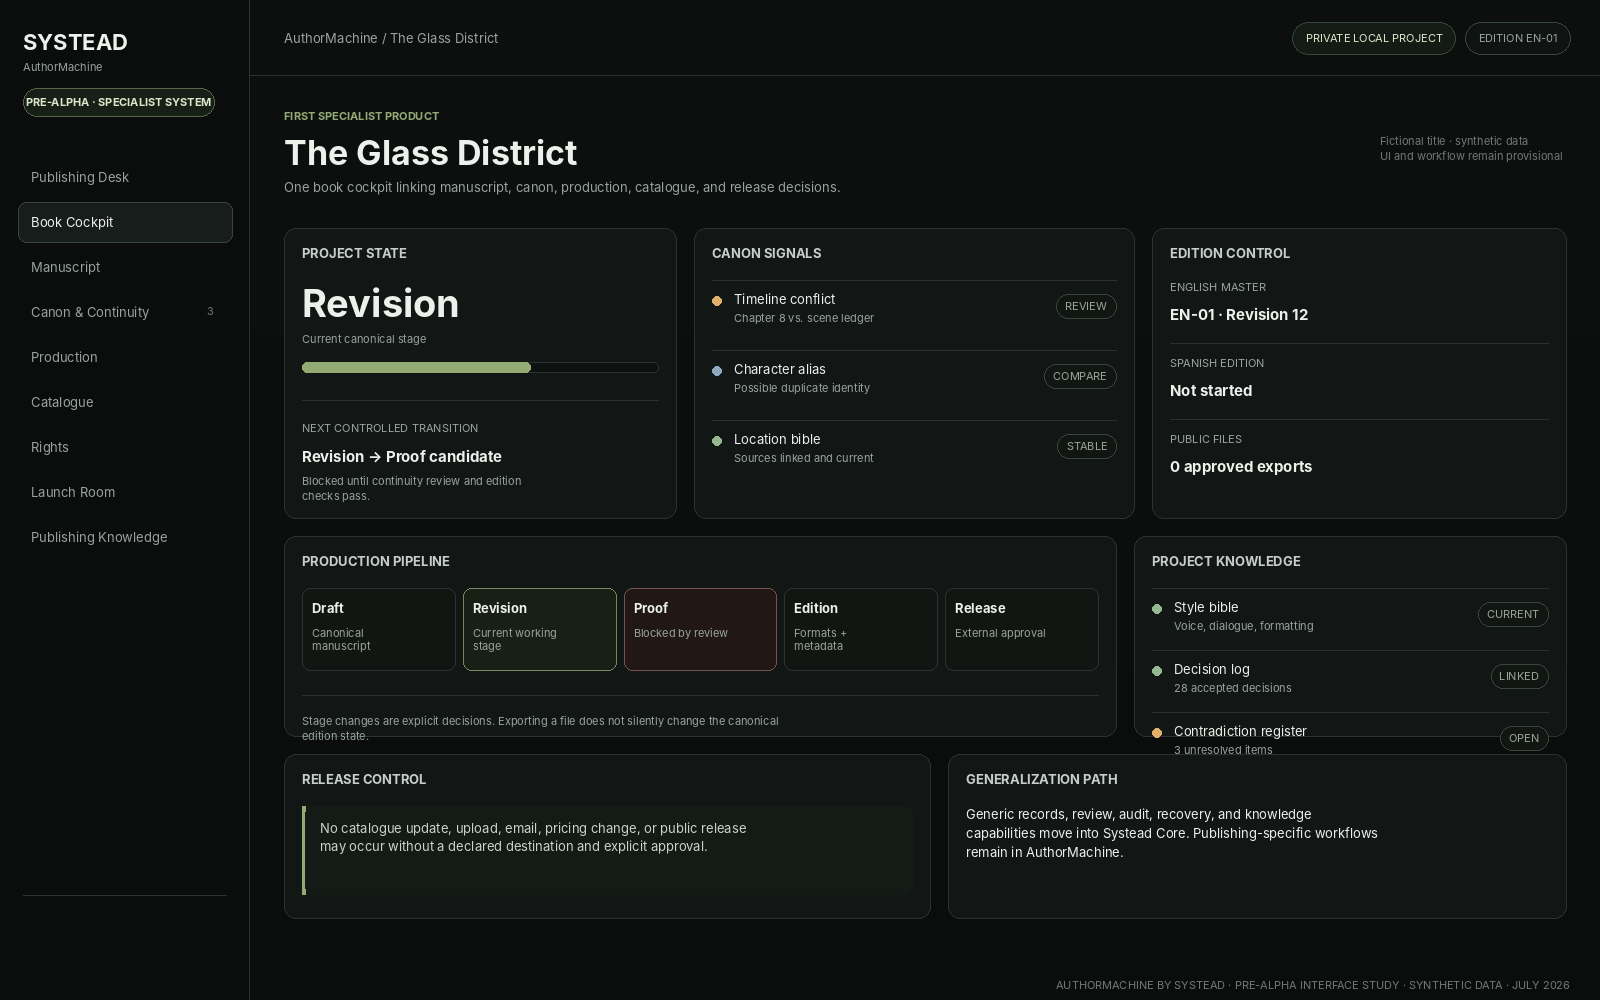This screenshot has width=1600, height=1000.
Task: Select the Revision pipeline stage card
Action: pyautogui.click(x=540, y=629)
